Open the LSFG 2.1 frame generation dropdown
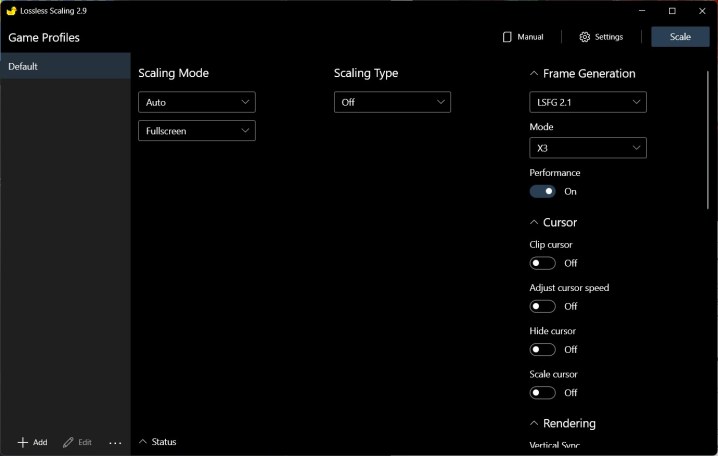718x456 pixels. point(587,102)
